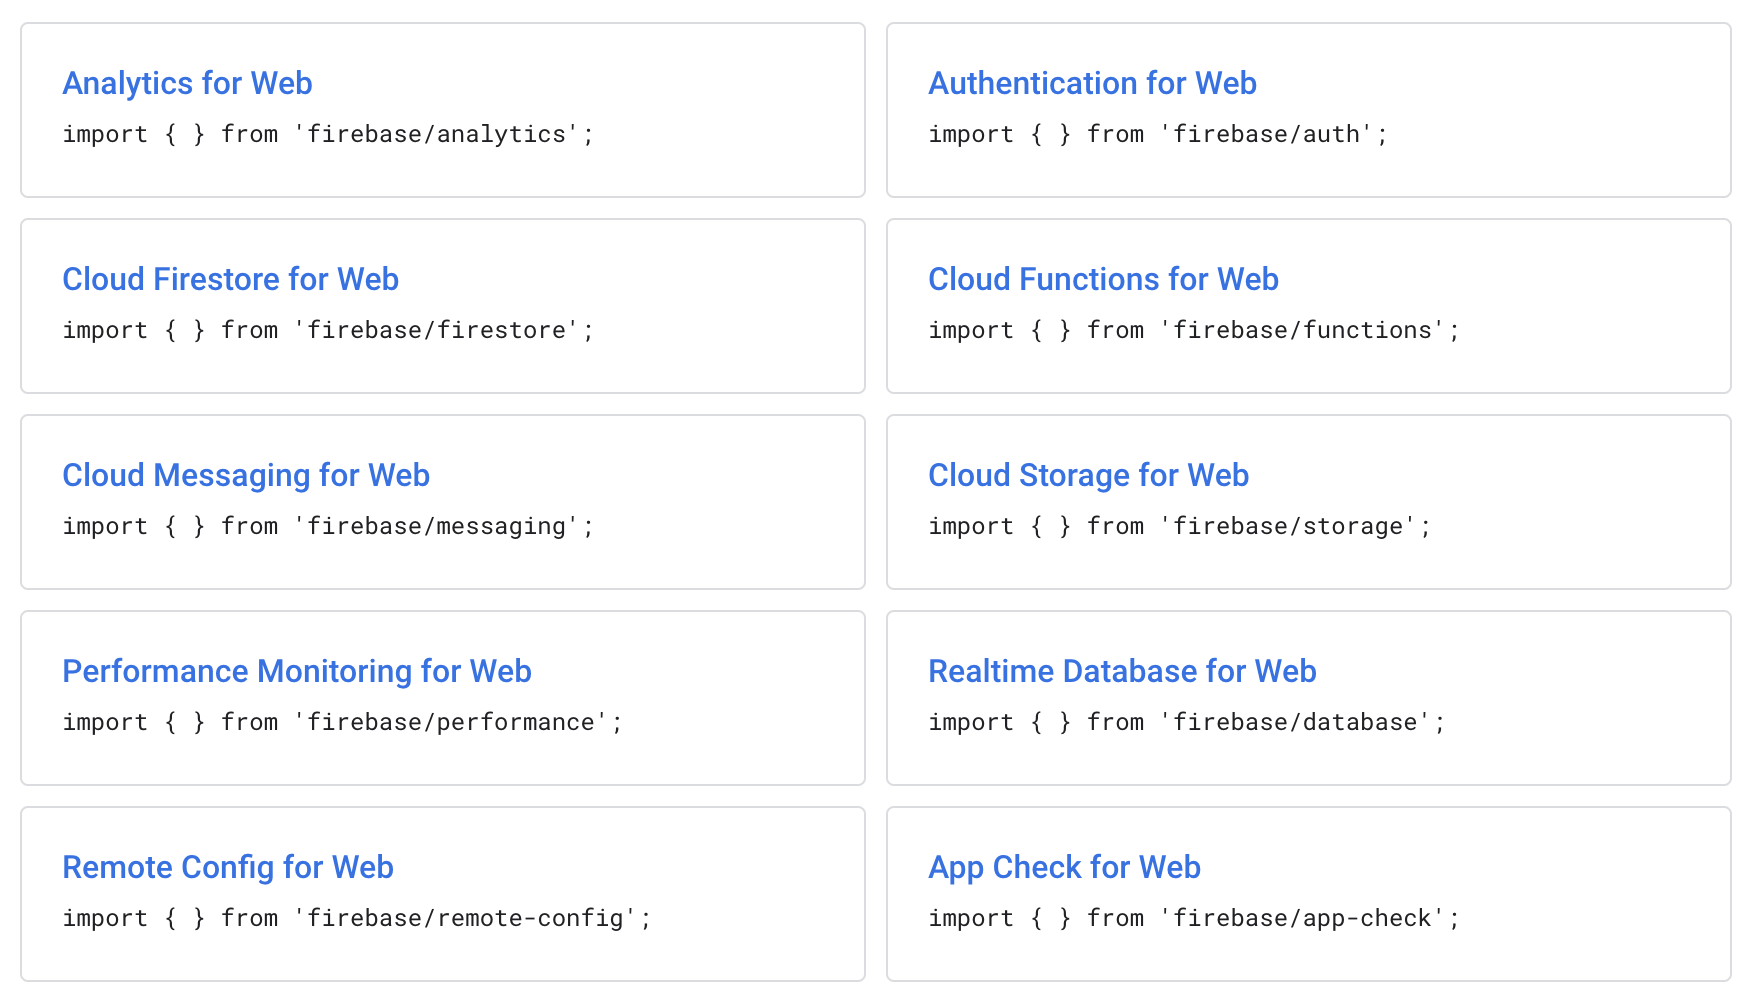Visit Performance Monitoring for Web link
The width and height of the screenshot is (1758, 1006).
297,671
